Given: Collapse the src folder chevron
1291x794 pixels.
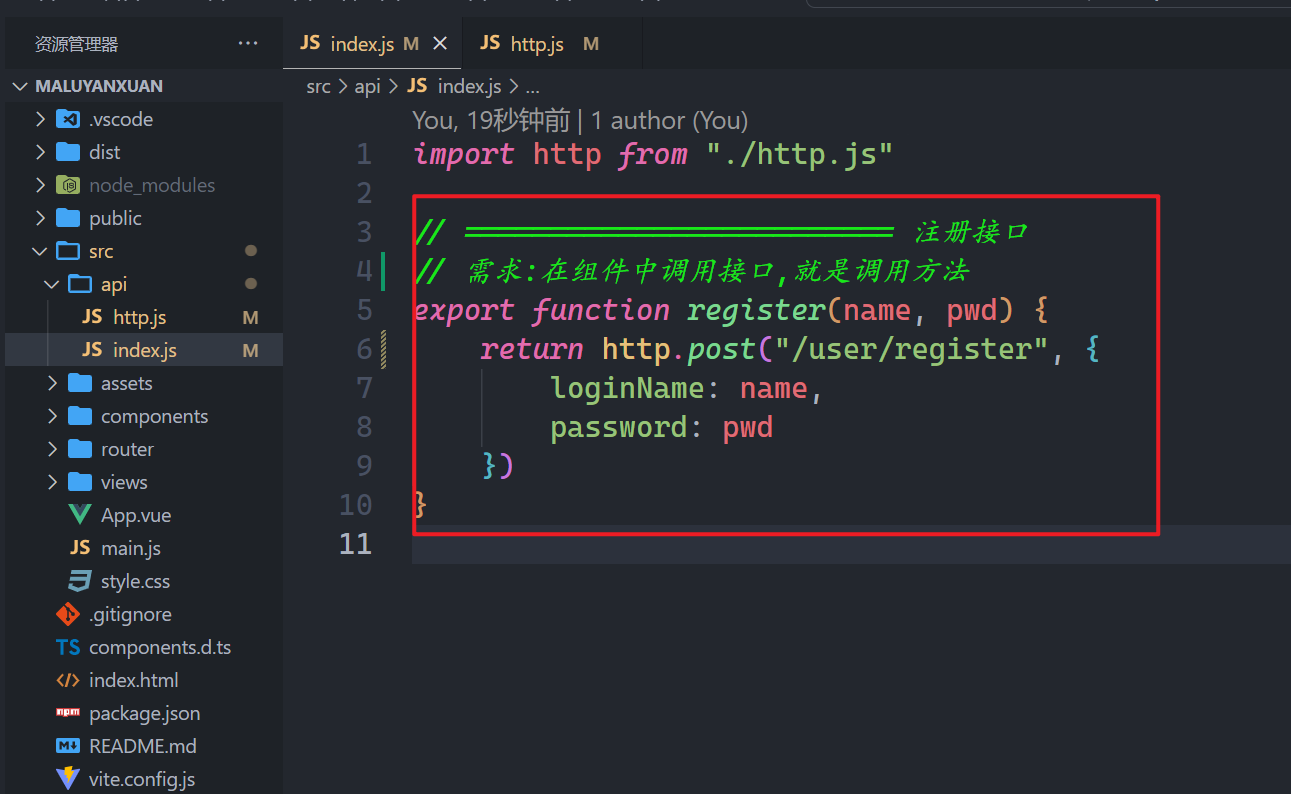Looking at the screenshot, I should tap(40, 251).
